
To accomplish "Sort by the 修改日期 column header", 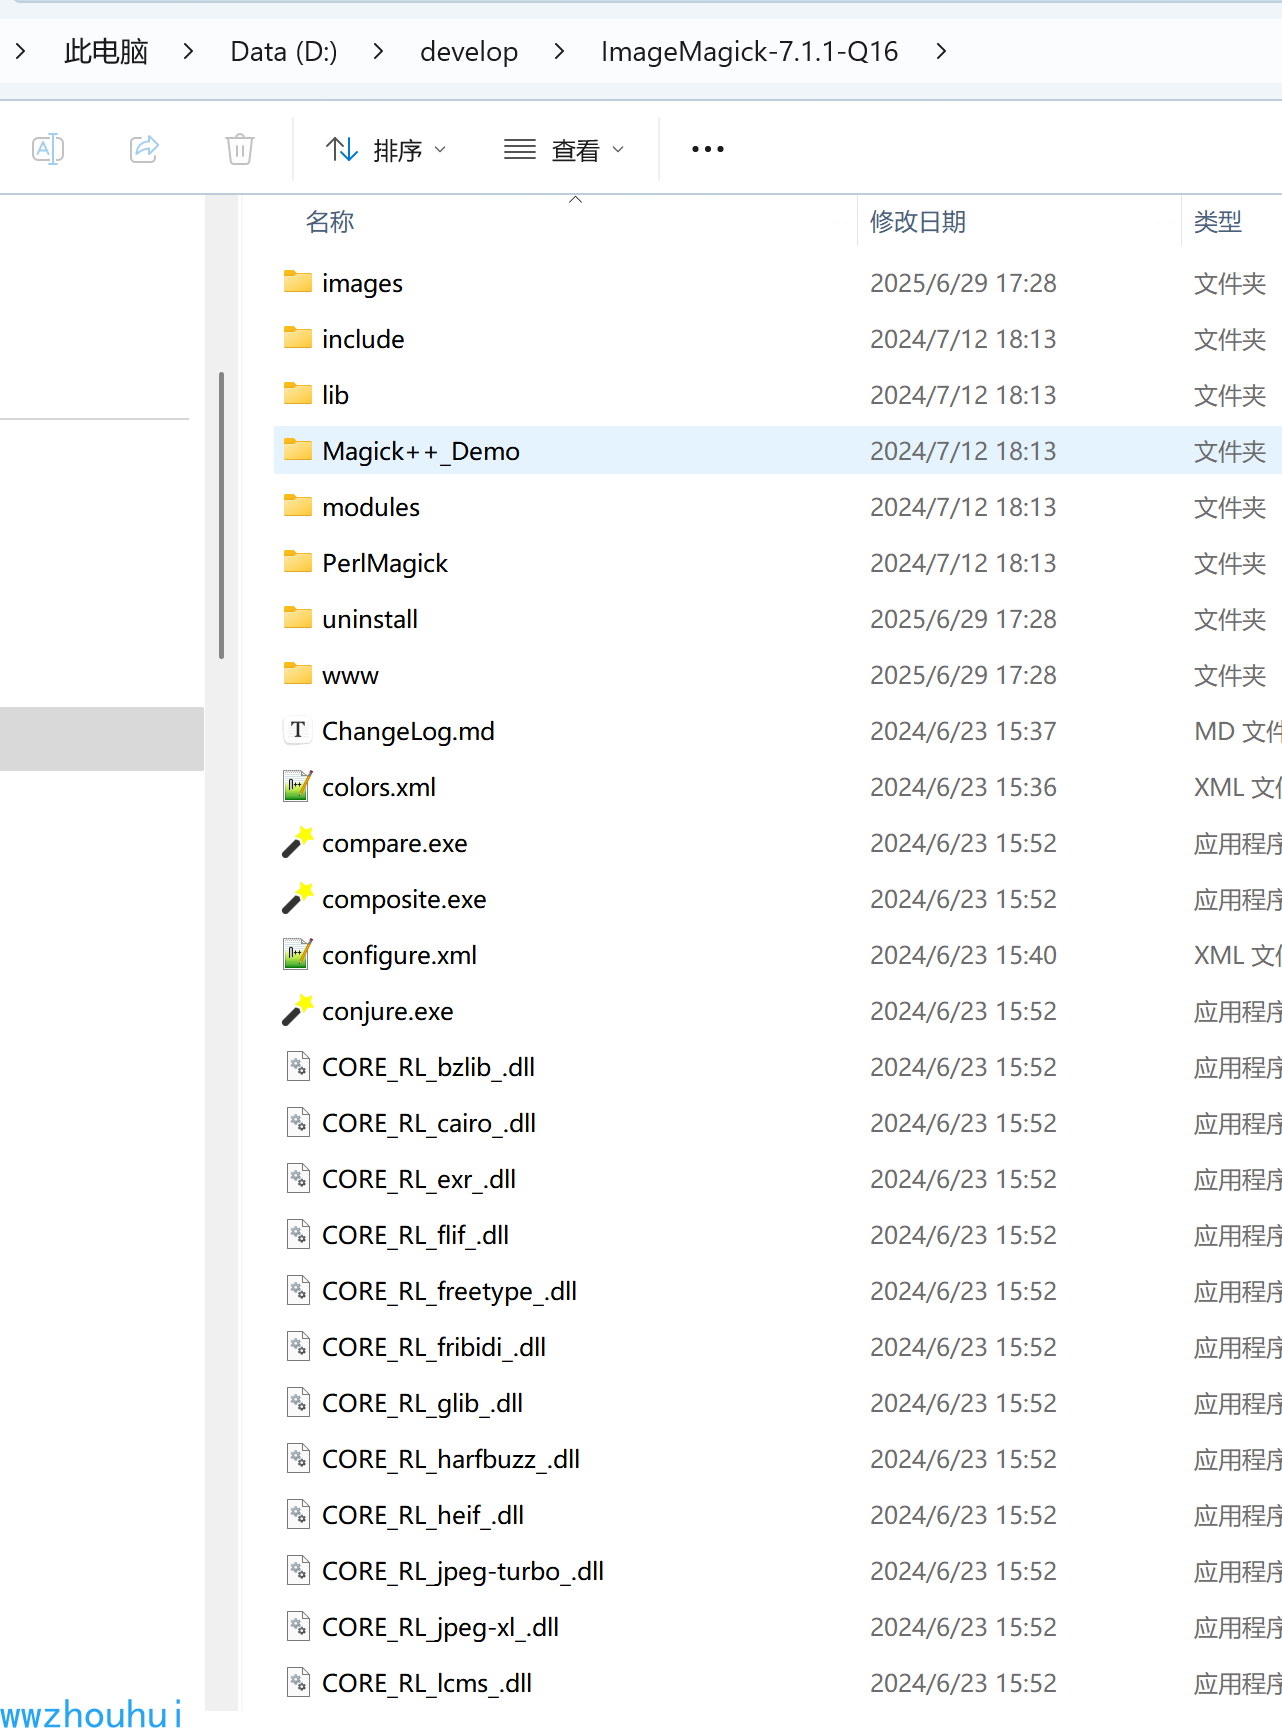I will pyautogui.click(x=918, y=222).
